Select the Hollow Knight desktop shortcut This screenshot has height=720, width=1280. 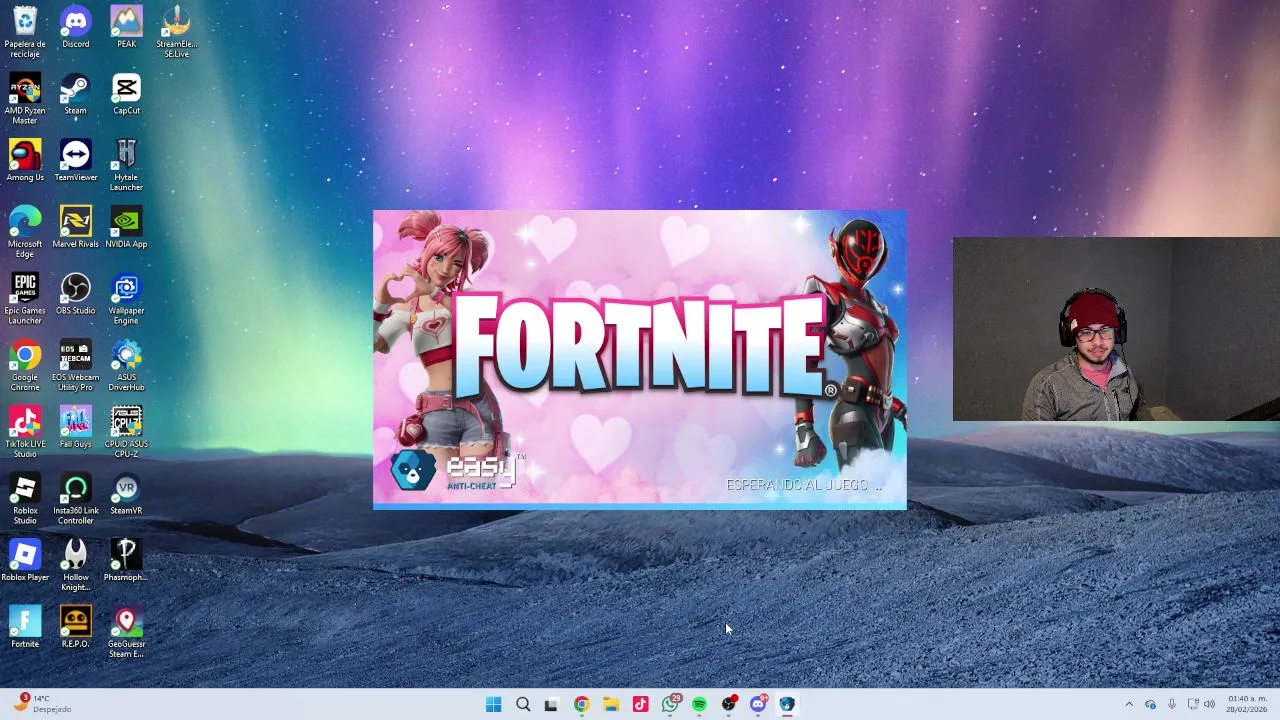coord(76,566)
